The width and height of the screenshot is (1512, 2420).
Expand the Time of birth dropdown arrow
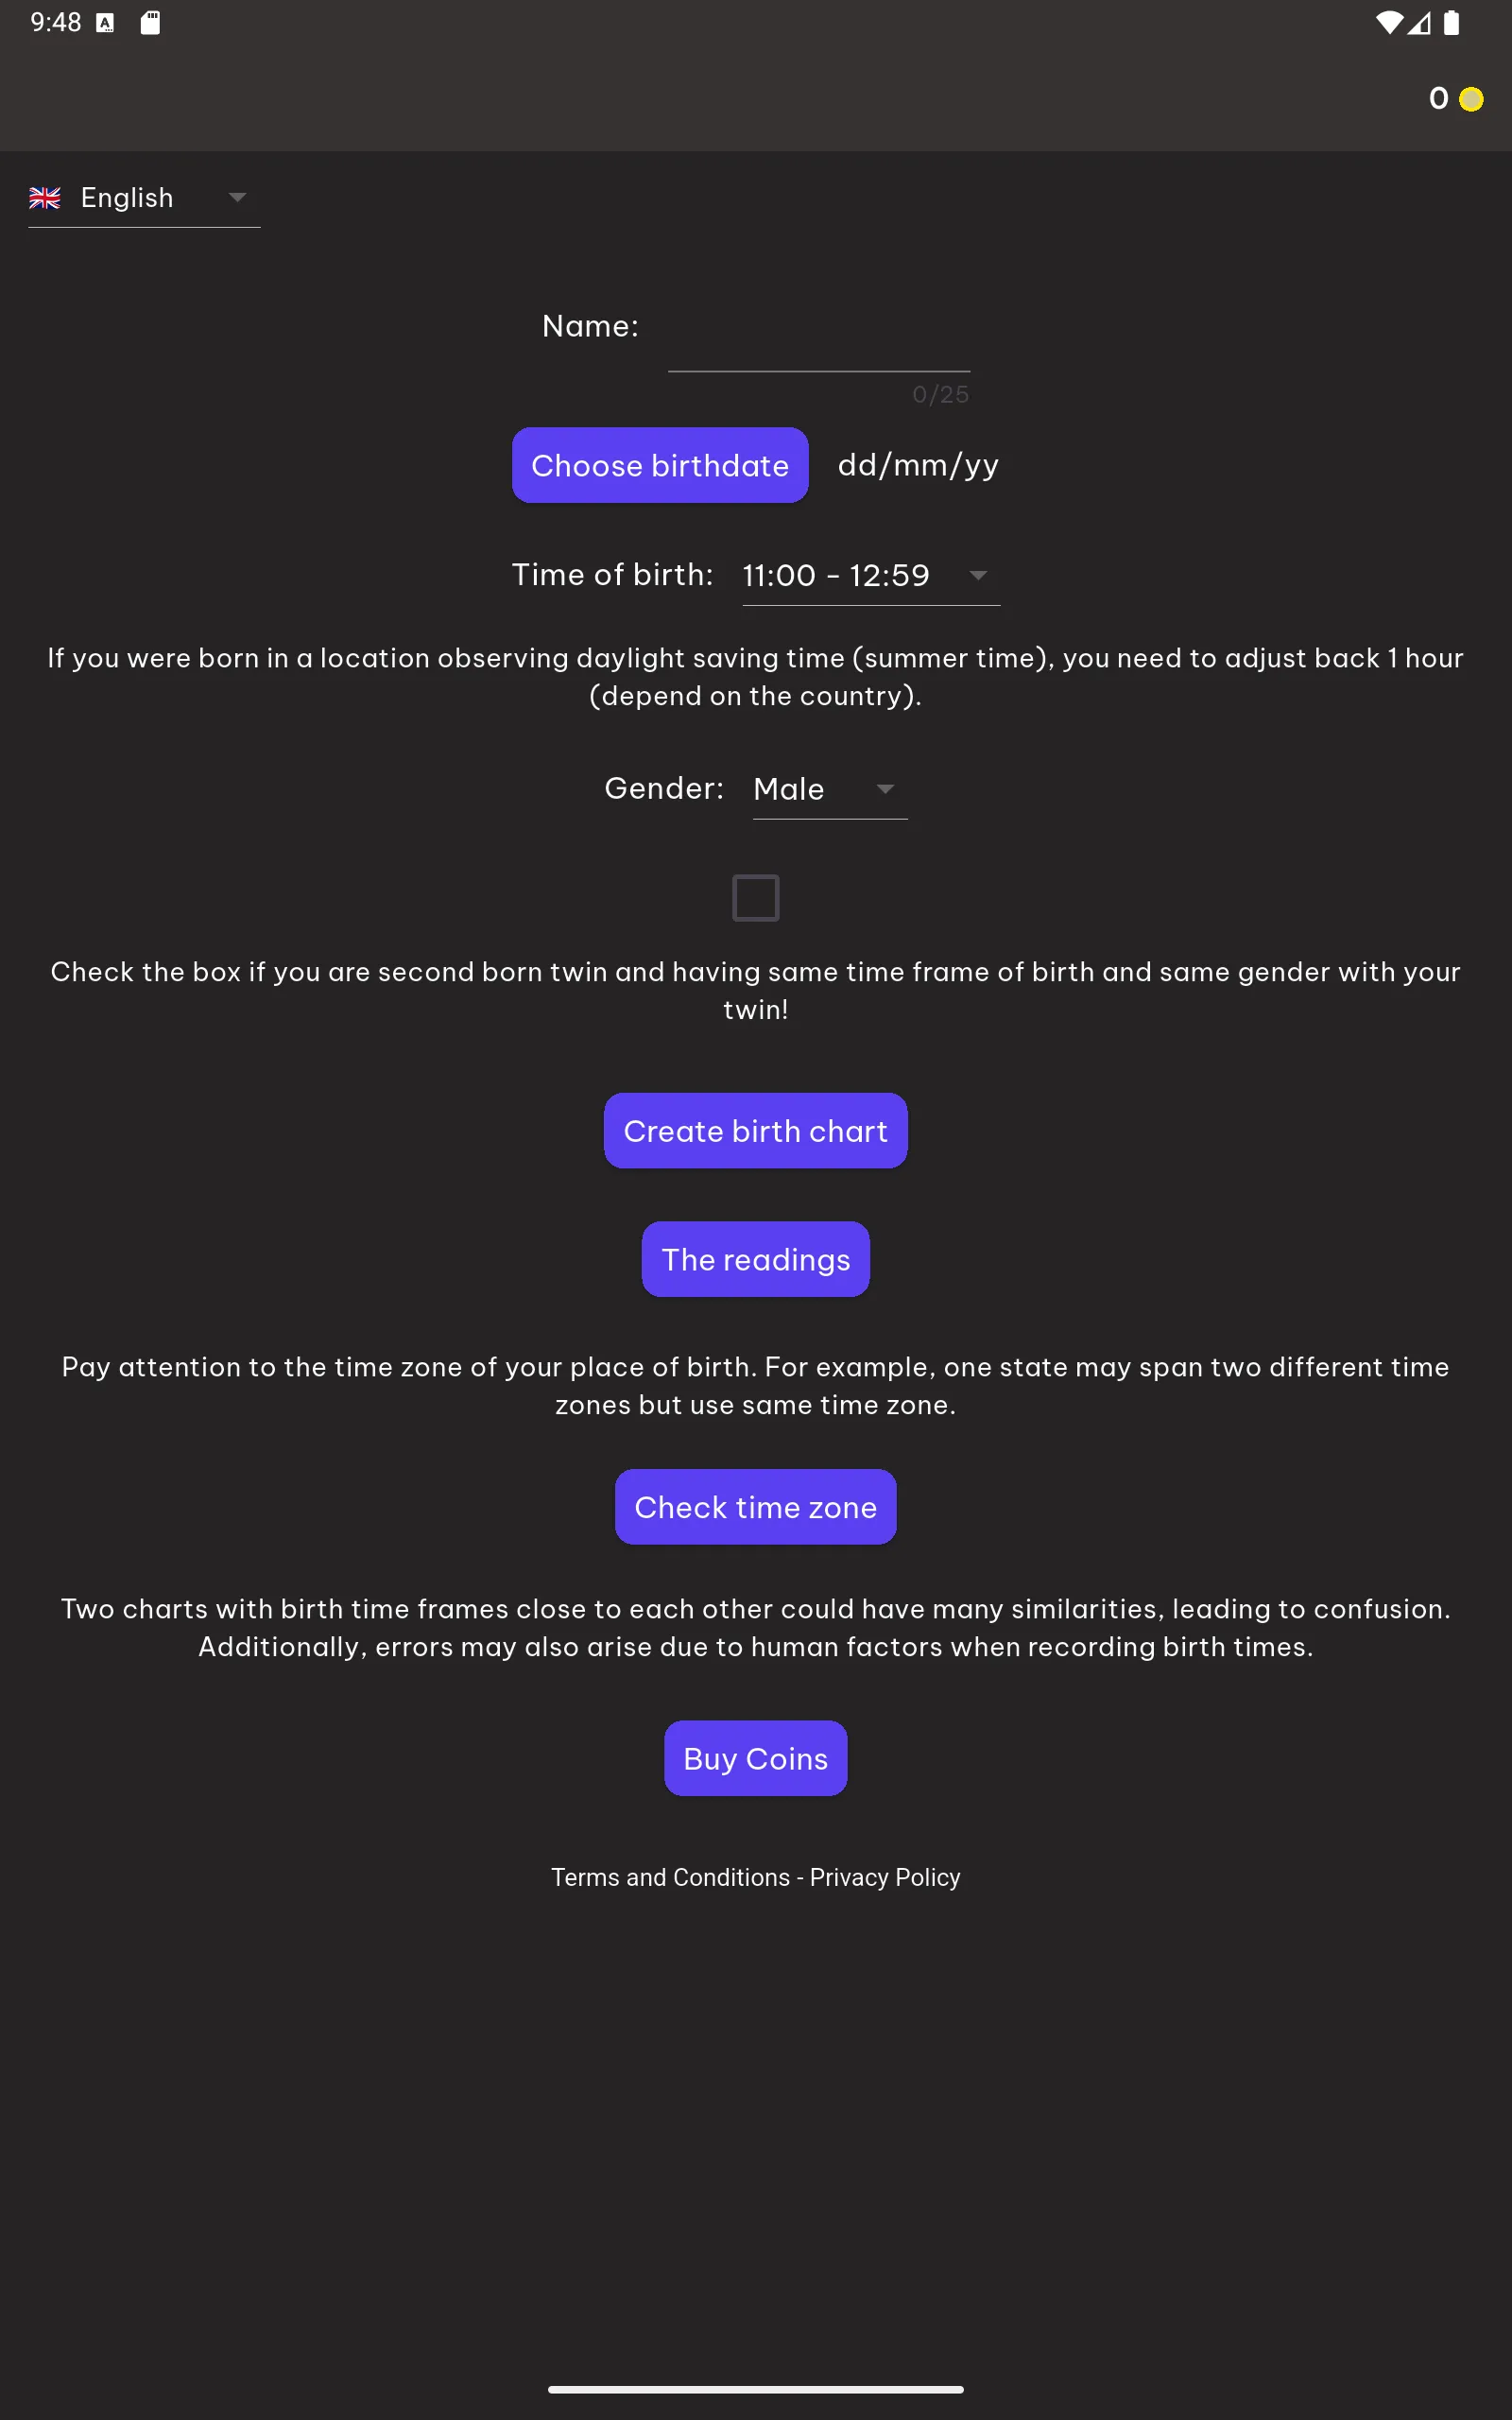click(978, 575)
